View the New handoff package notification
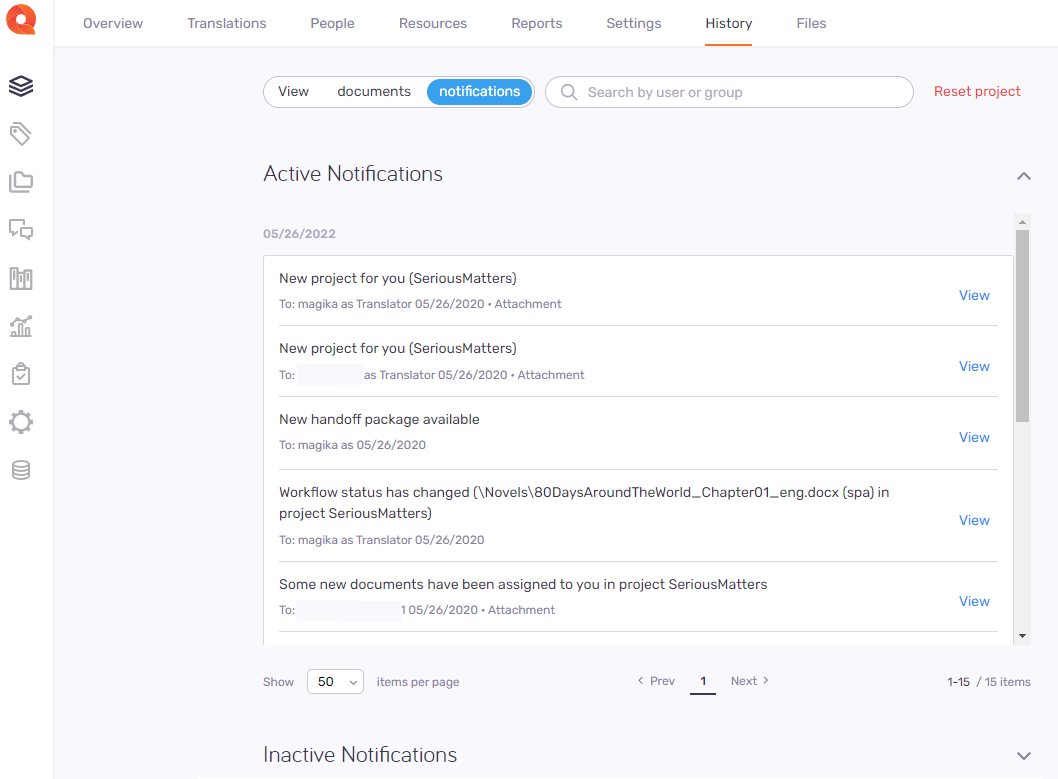Screen dimensions: 1058x779 click(974, 437)
